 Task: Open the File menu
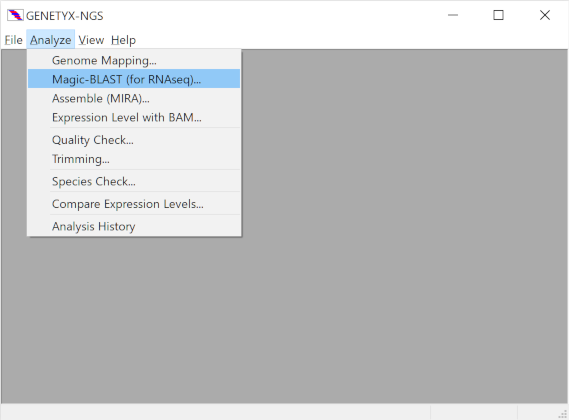coord(13,40)
